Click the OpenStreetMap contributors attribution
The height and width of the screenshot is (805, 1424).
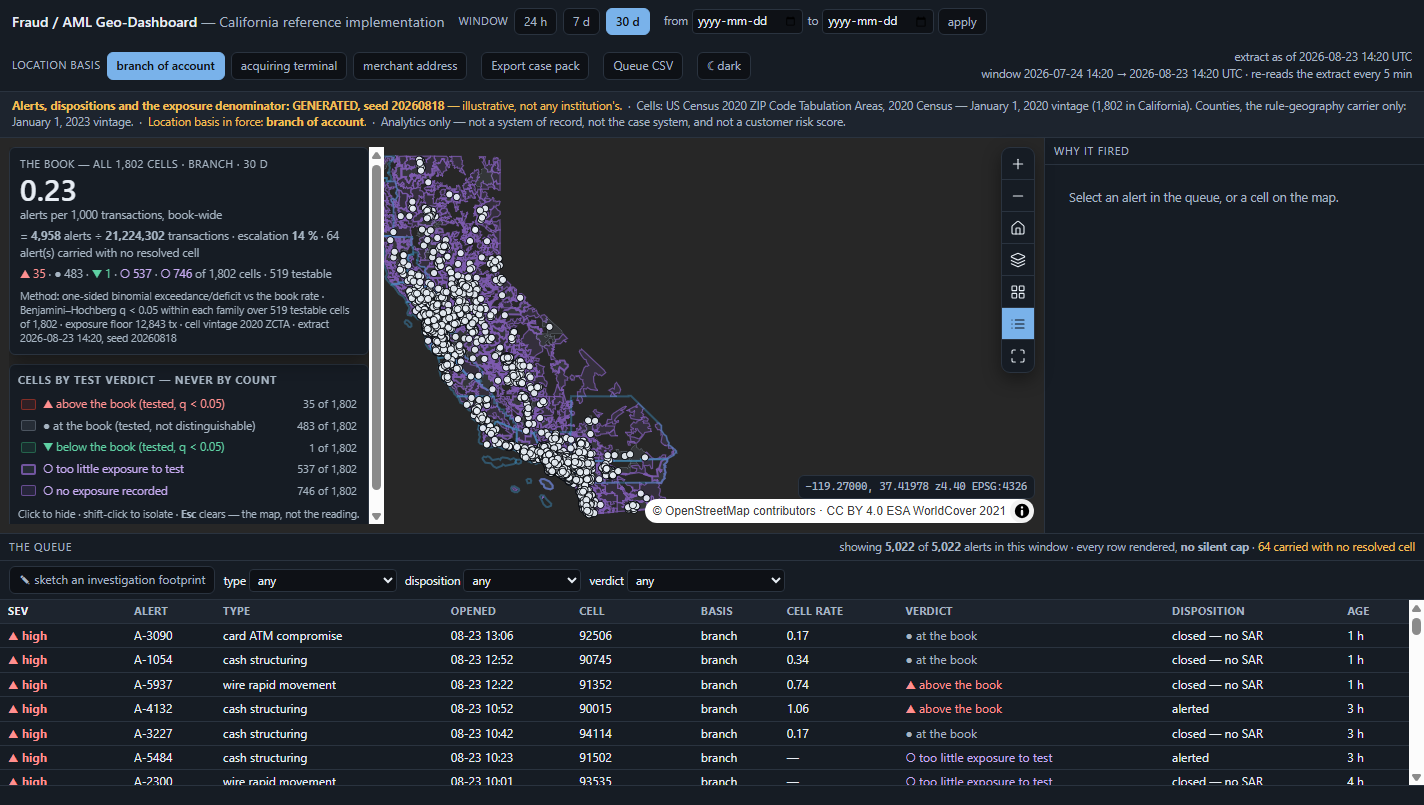click(x=734, y=511)
